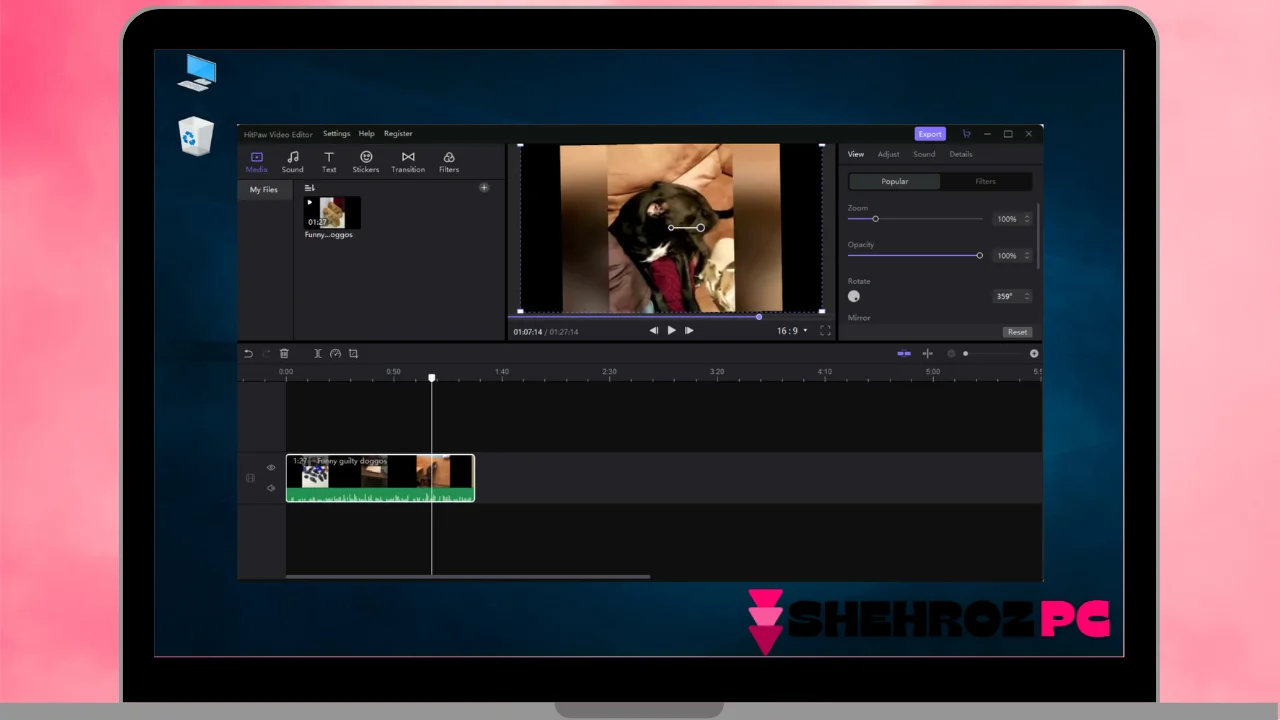Set the Opacity slider handle
1280x720 pixels.
pyautogui.click(x=979, y=256)
